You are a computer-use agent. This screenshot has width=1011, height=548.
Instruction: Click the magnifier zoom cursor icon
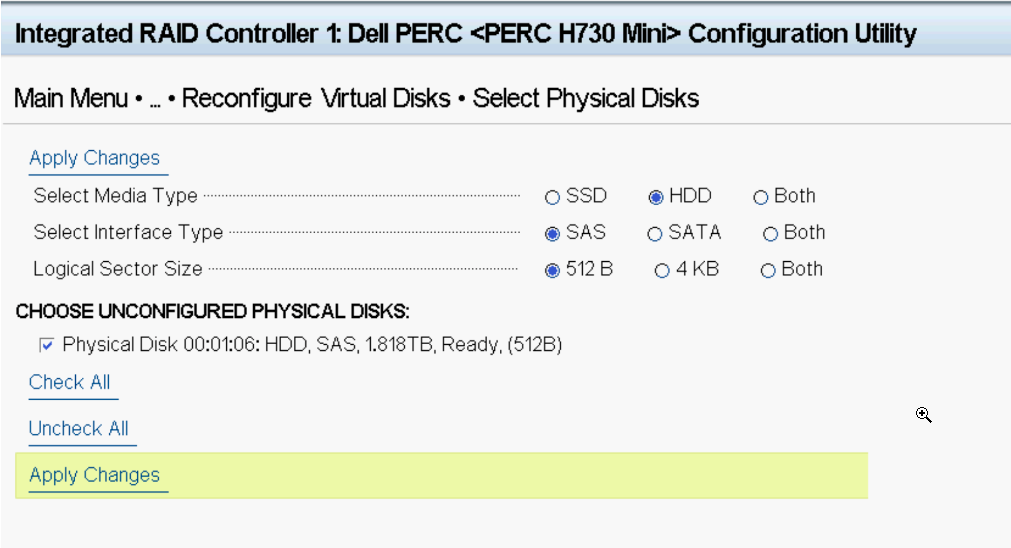tap(923, 415)
